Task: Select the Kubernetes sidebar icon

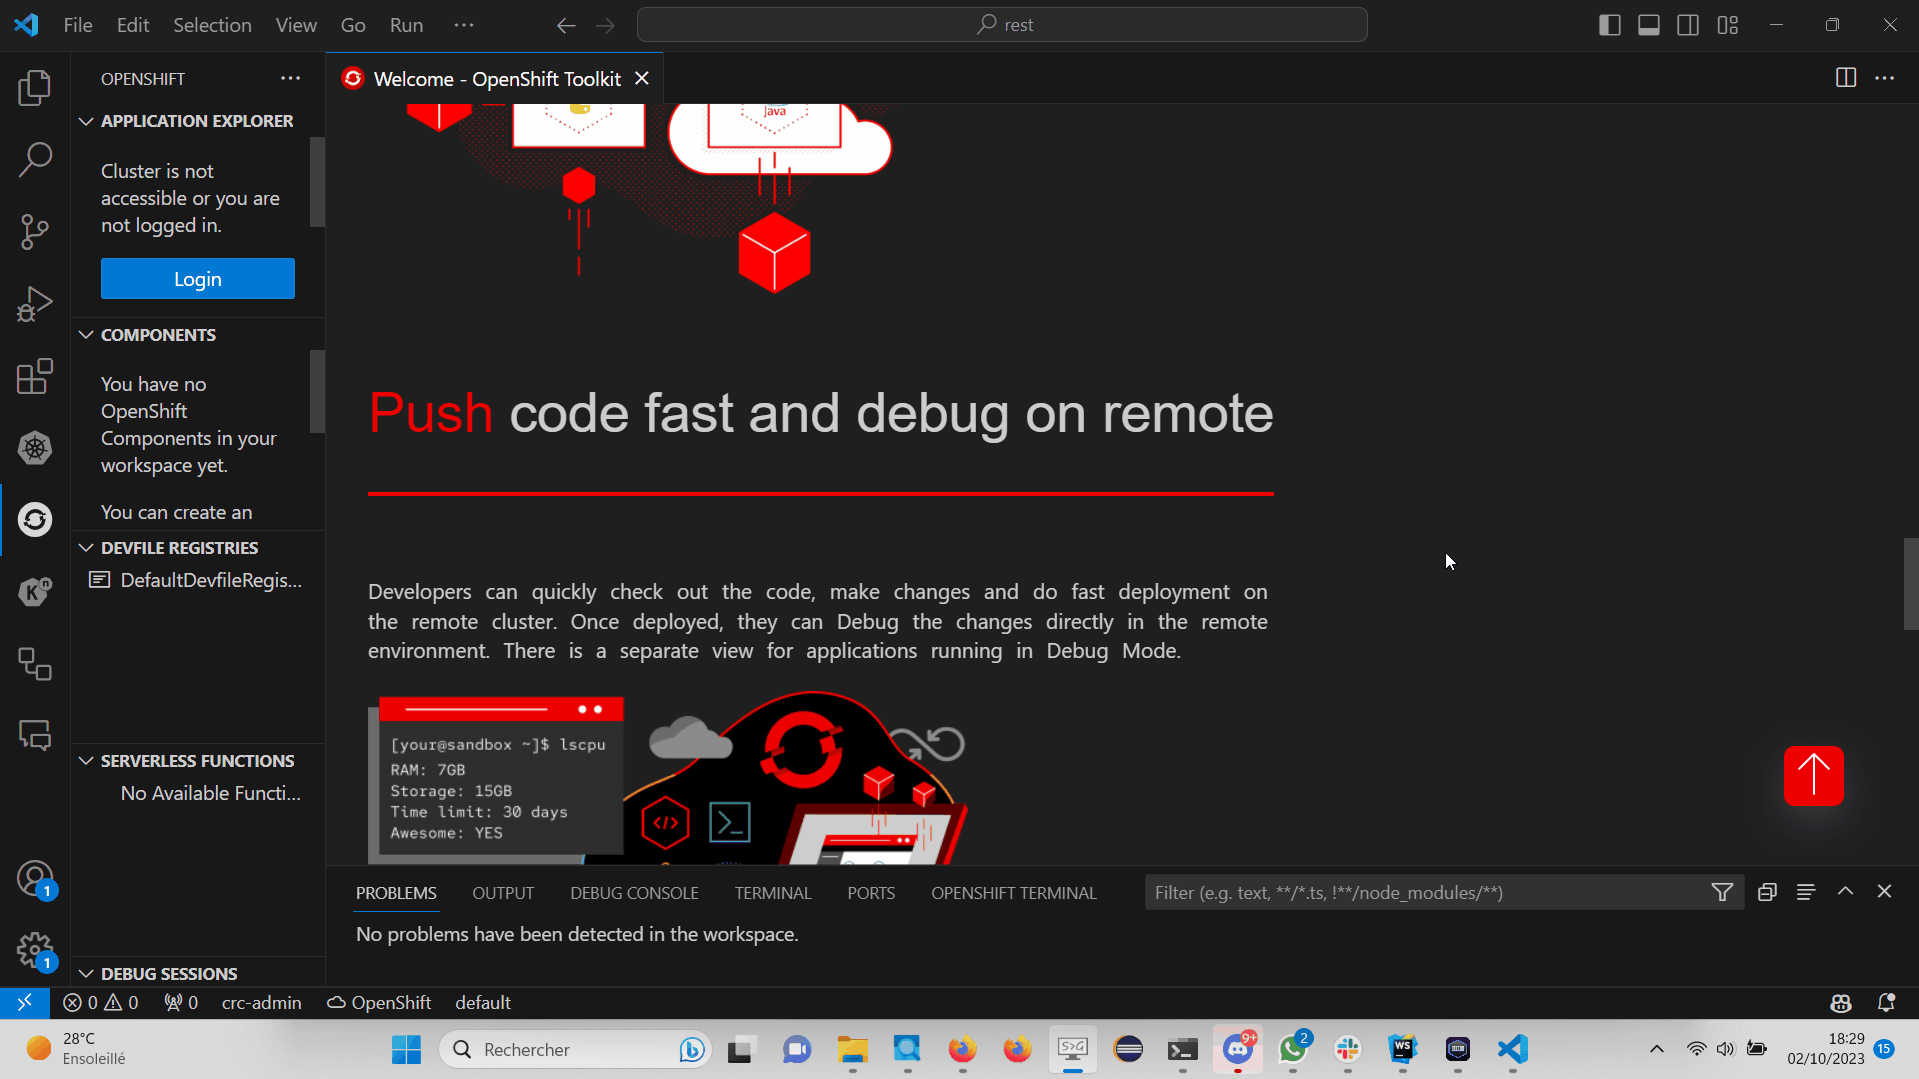Action: coord(35,448)
